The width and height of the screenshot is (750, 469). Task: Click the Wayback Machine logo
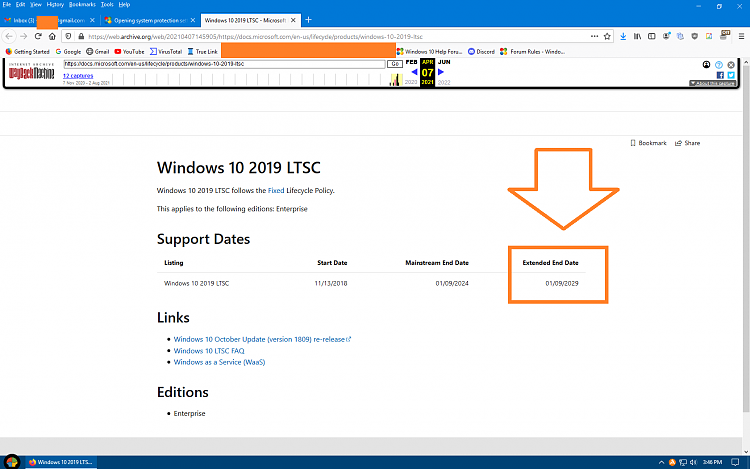click(32, 71)
